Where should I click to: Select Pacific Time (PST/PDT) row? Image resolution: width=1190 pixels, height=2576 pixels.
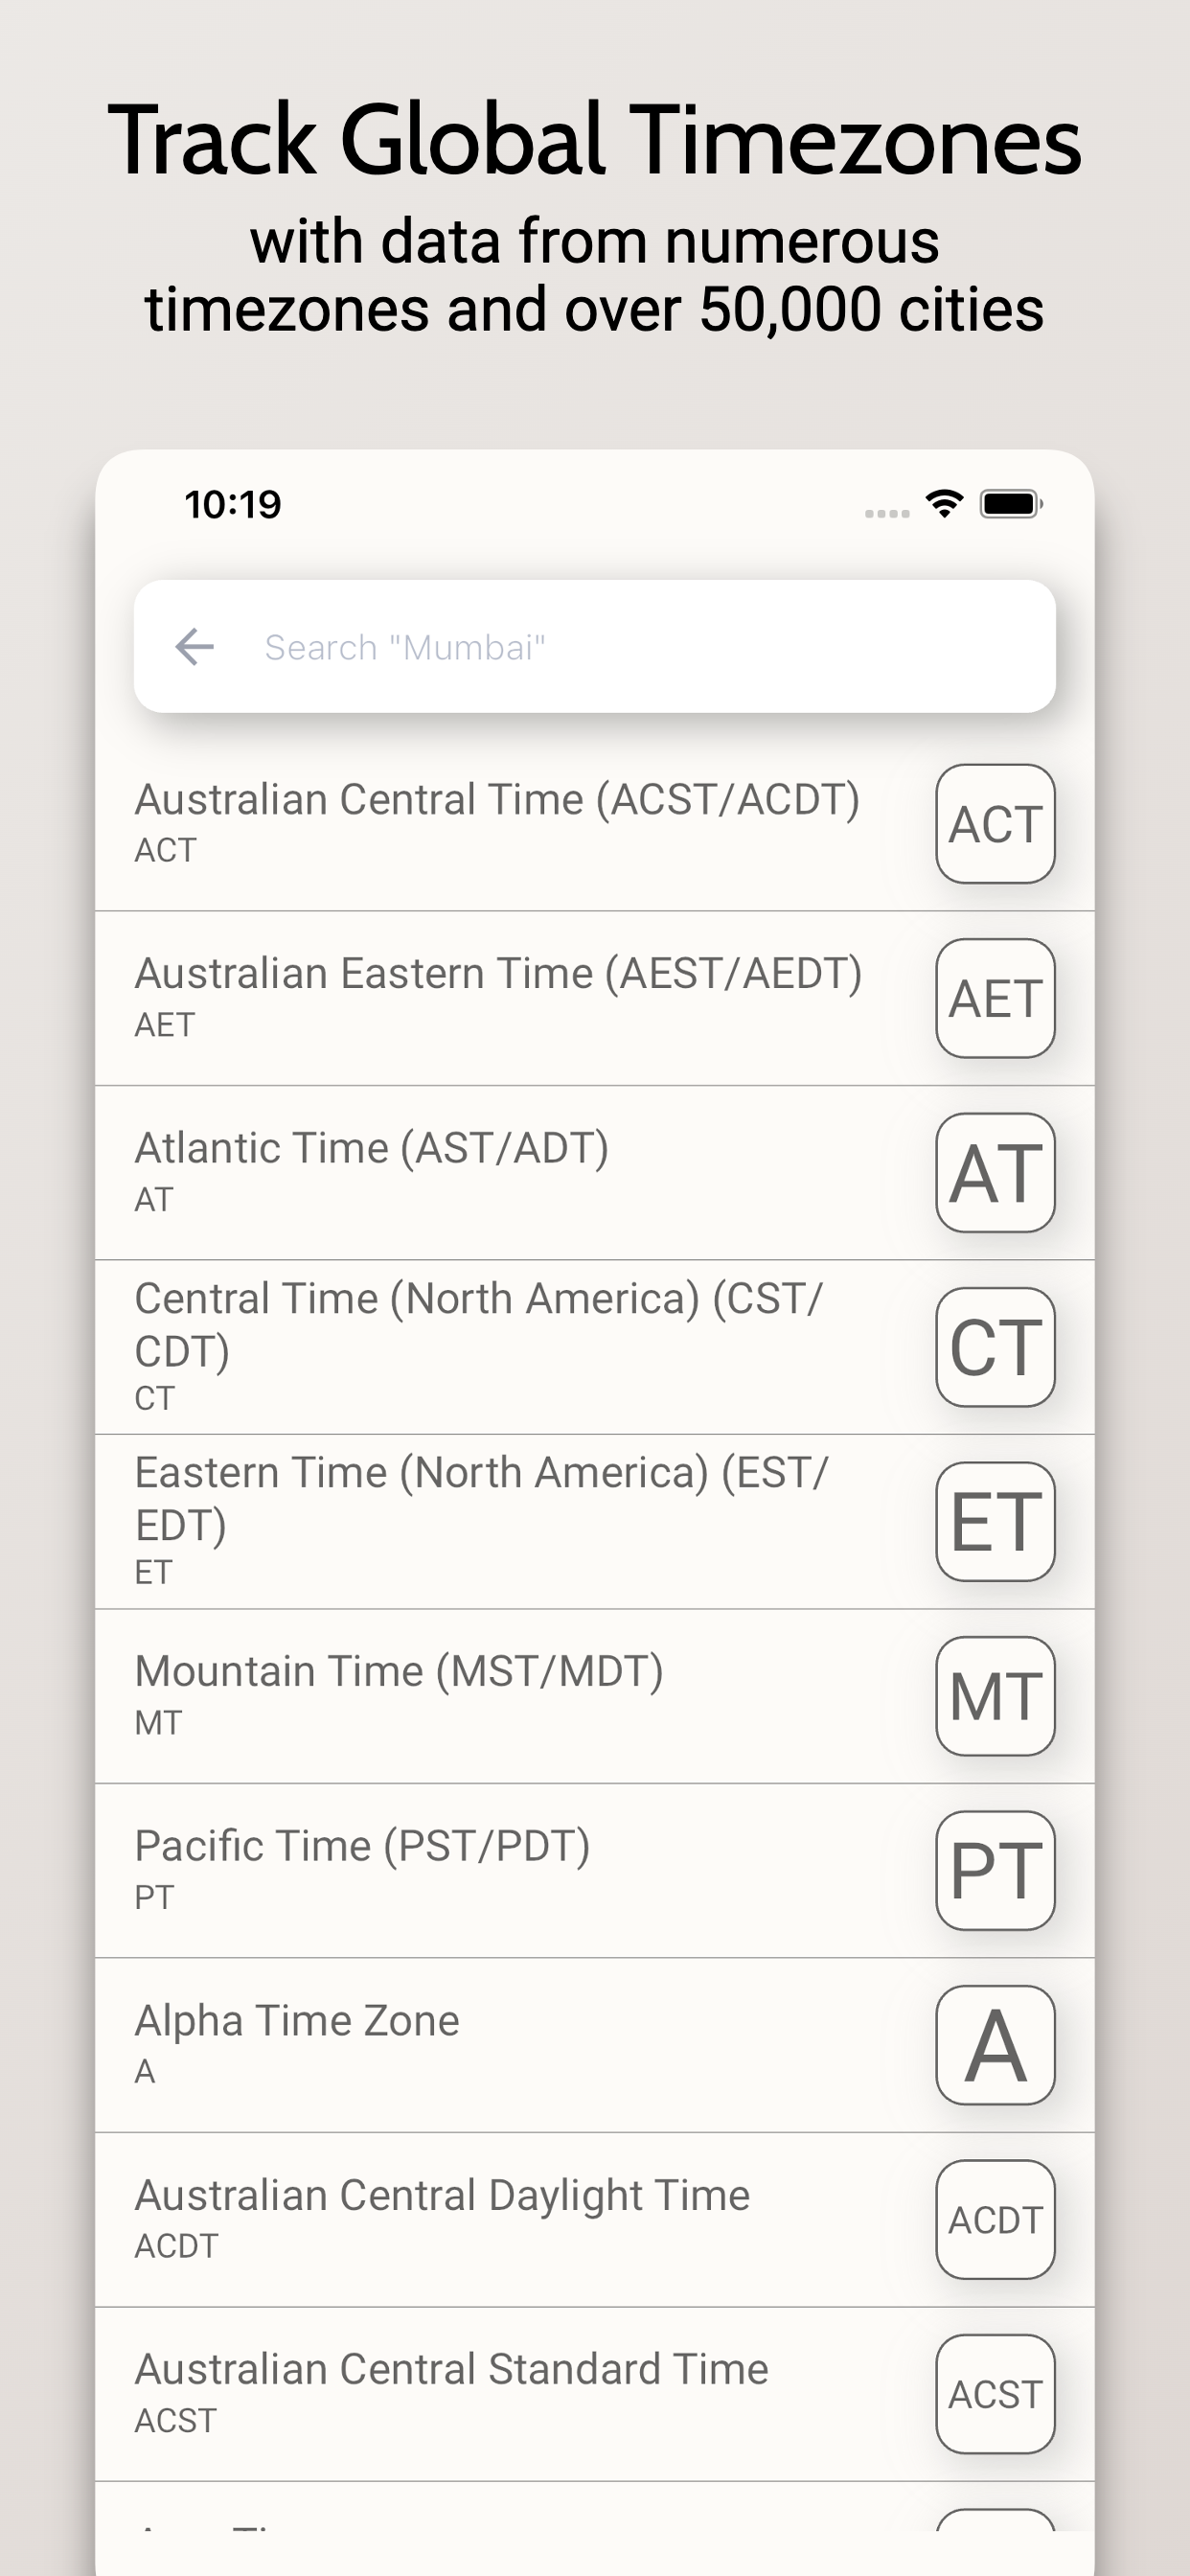click(595, 1871)
